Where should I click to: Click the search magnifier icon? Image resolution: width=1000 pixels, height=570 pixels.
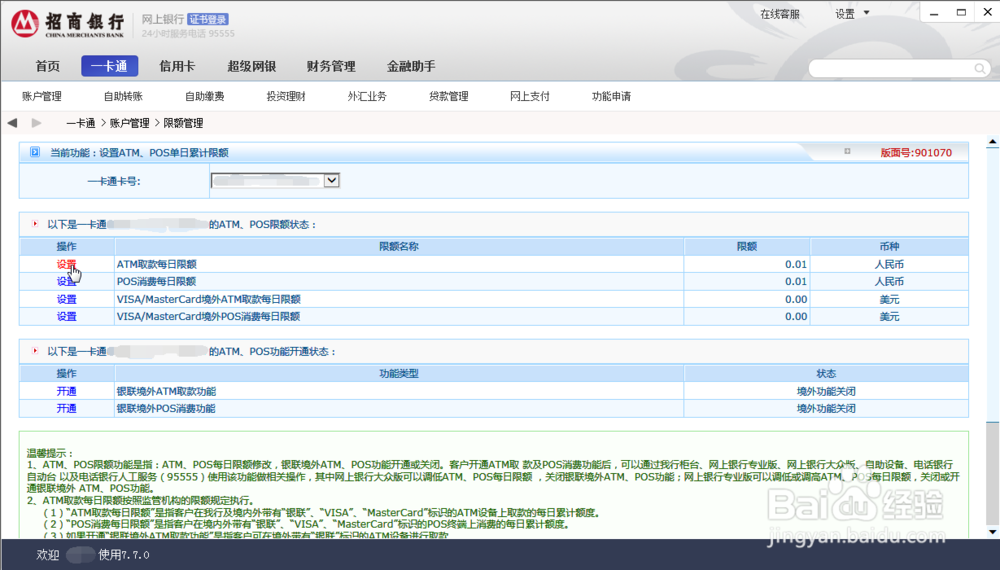980,68
